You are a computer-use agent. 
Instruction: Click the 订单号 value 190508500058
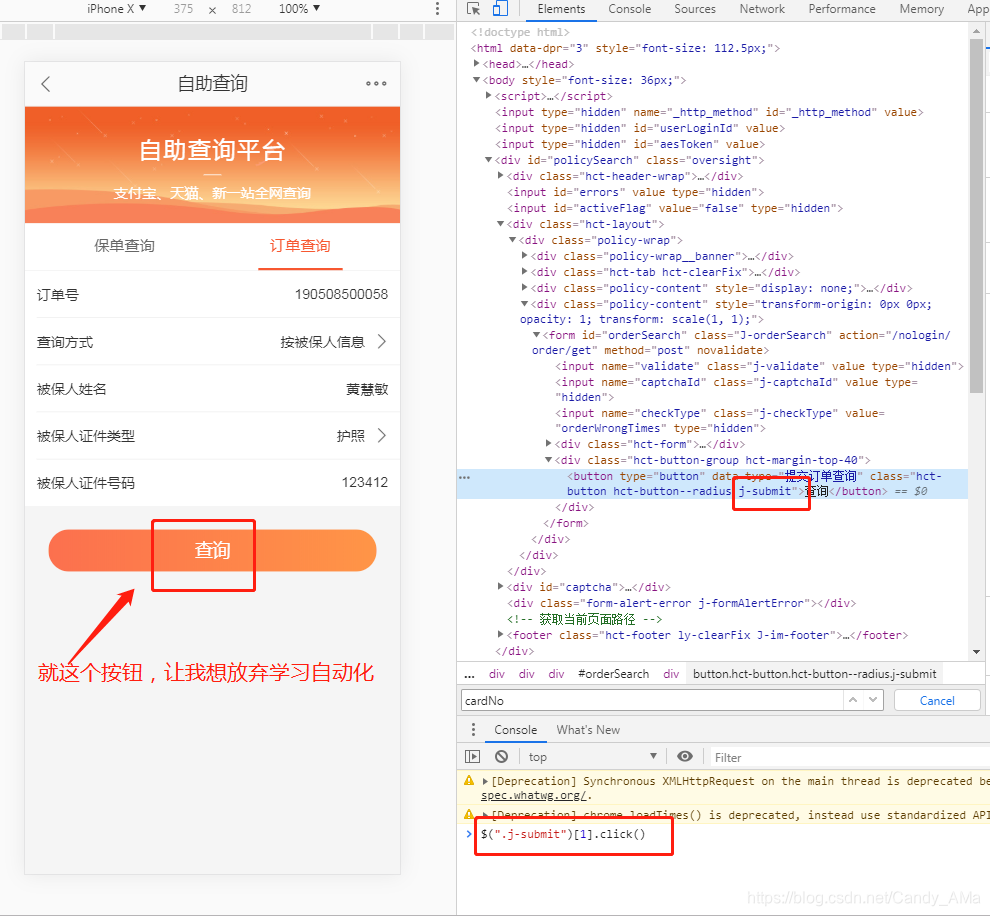[x=341, y=294]
